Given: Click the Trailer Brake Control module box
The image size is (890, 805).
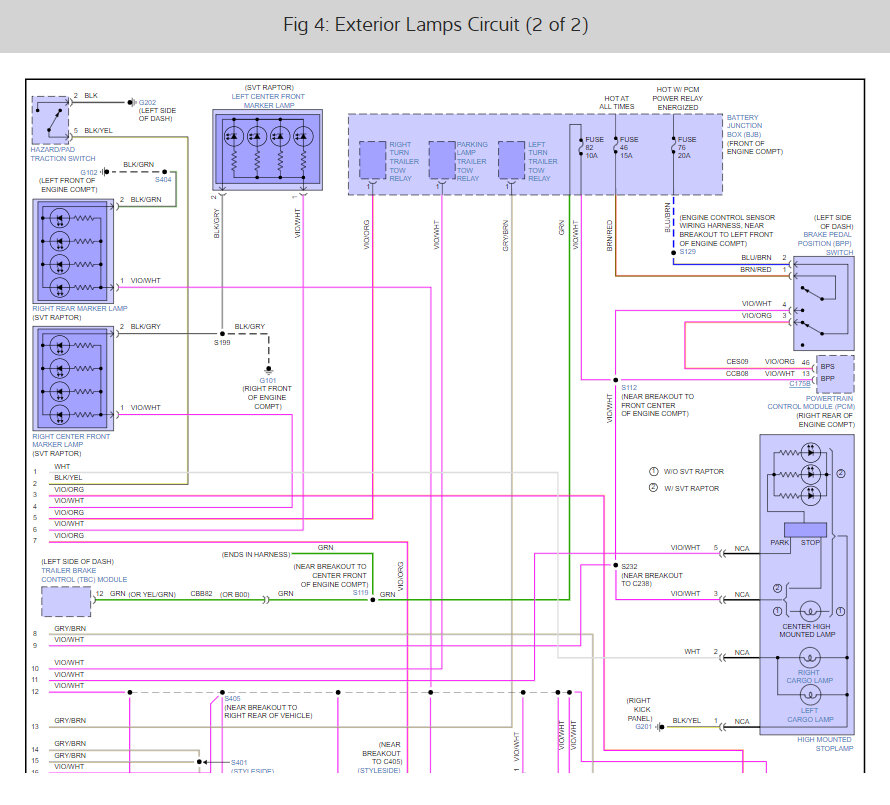Looking at the screenshot, I should [66, 602].
